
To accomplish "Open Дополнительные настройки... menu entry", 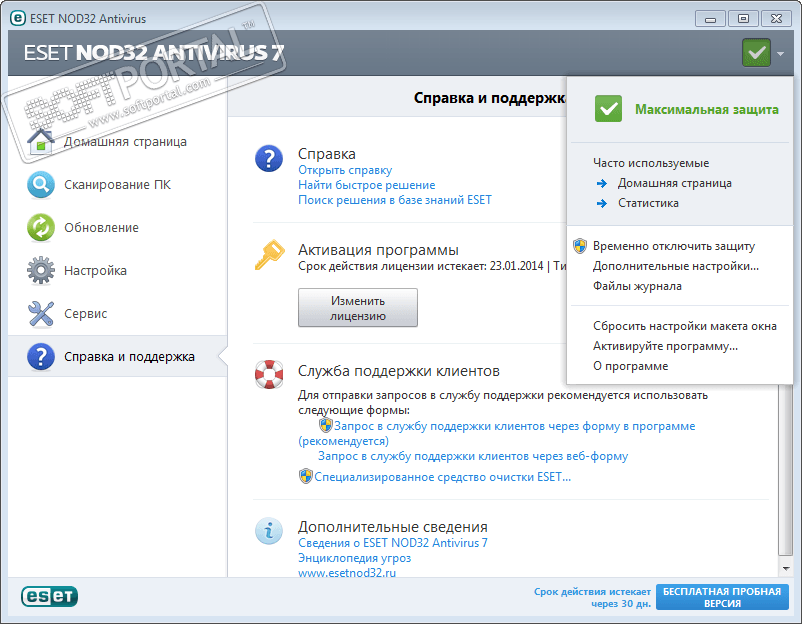I will (676, 266).
